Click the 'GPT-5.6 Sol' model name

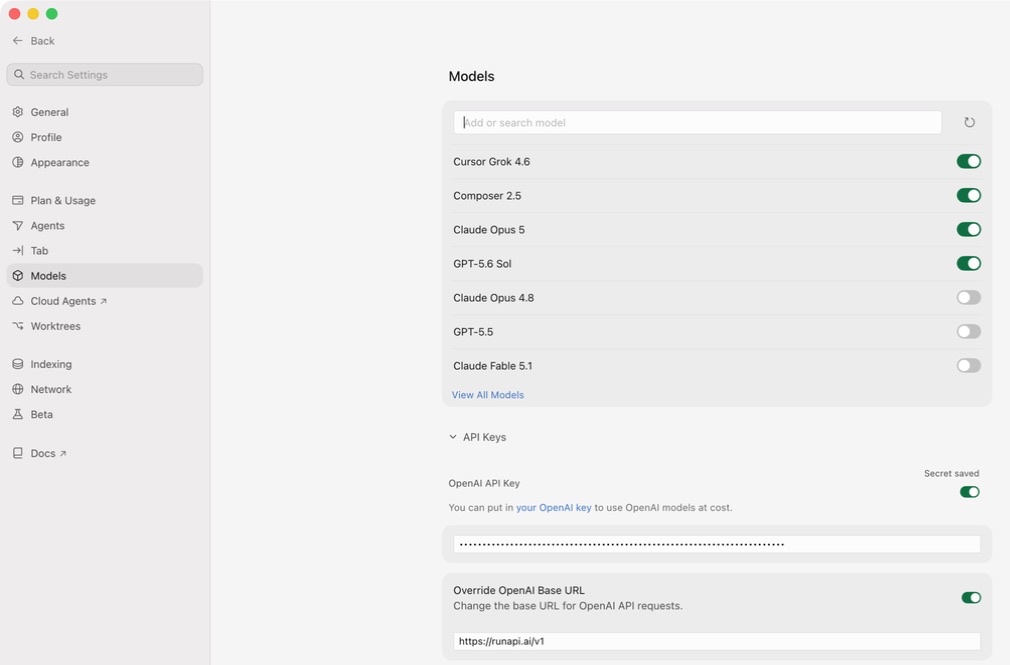[482, 264]
